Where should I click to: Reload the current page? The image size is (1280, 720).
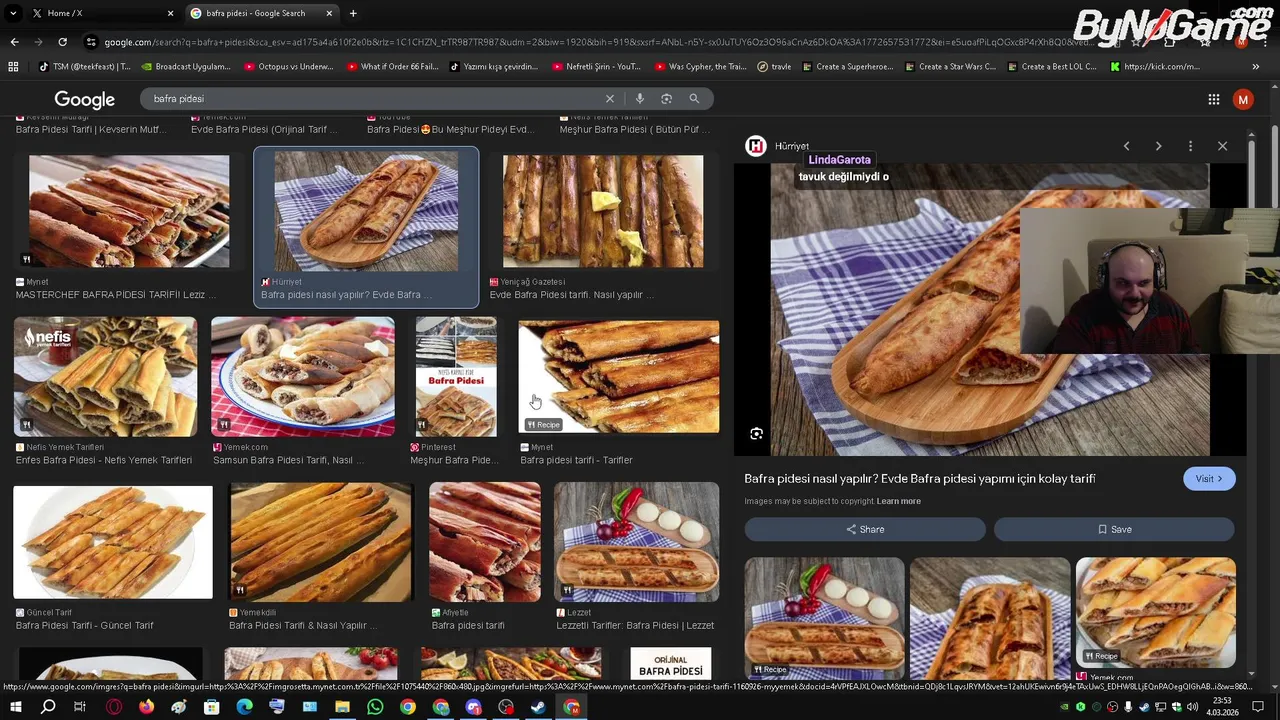(62, 42)
